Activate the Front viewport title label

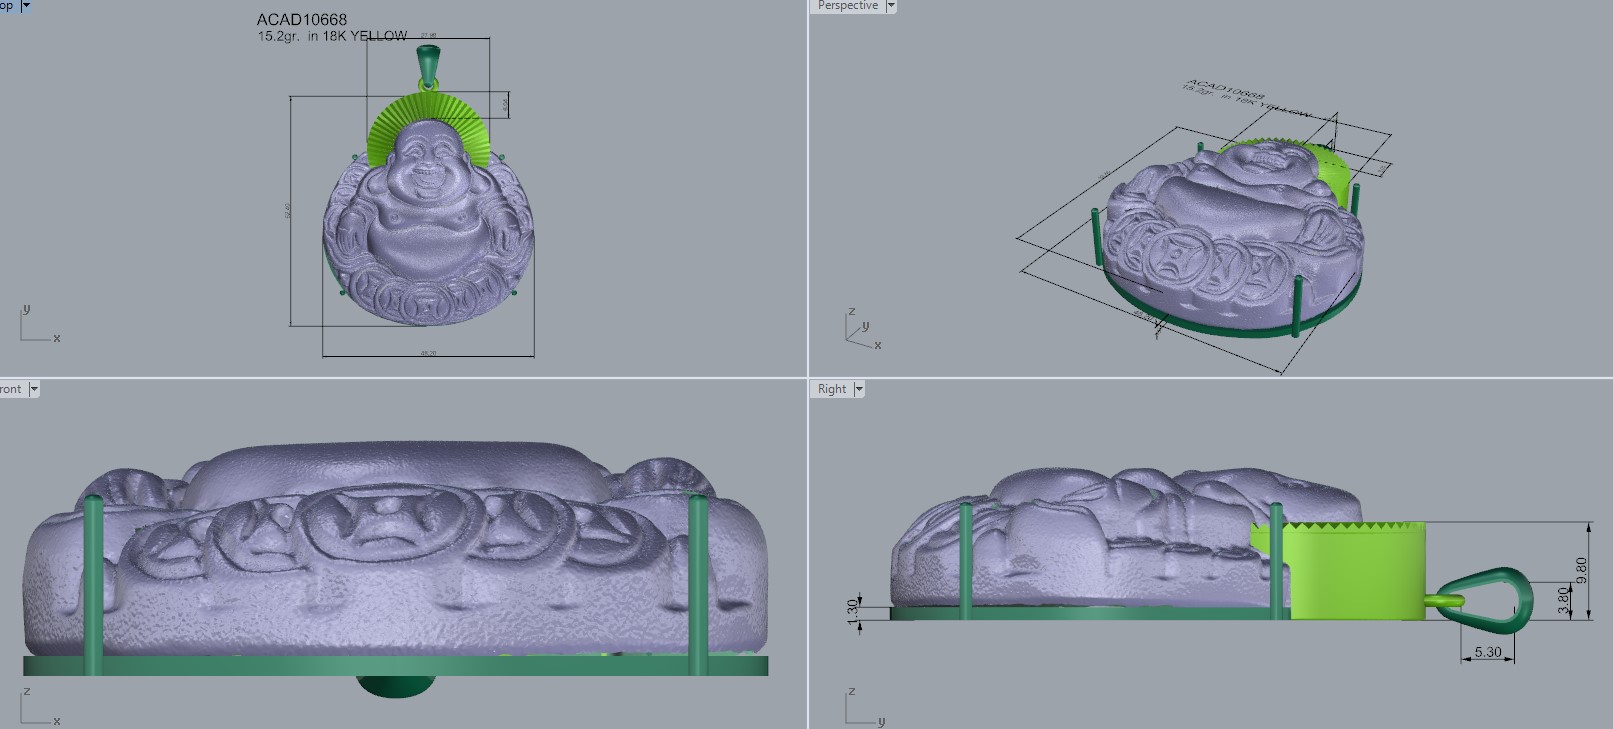pos(11,389)
